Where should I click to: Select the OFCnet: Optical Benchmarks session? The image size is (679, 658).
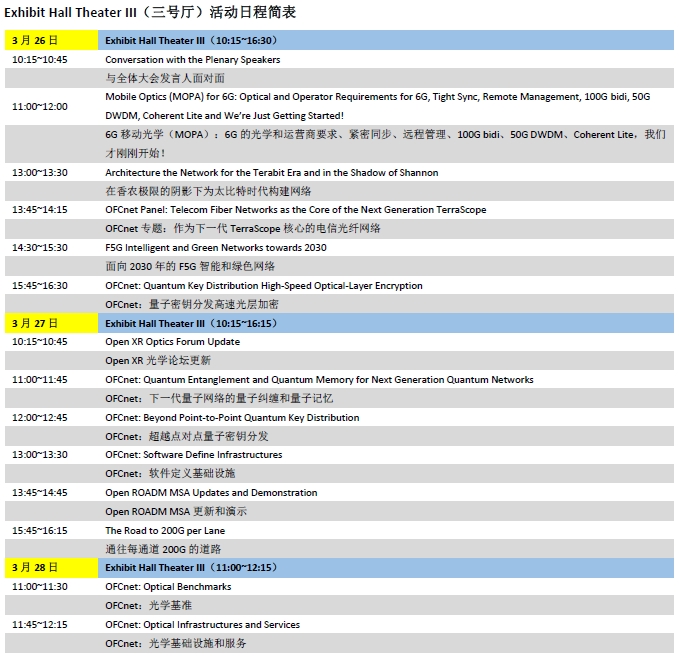pyautogui.click(x=168, y=587)
